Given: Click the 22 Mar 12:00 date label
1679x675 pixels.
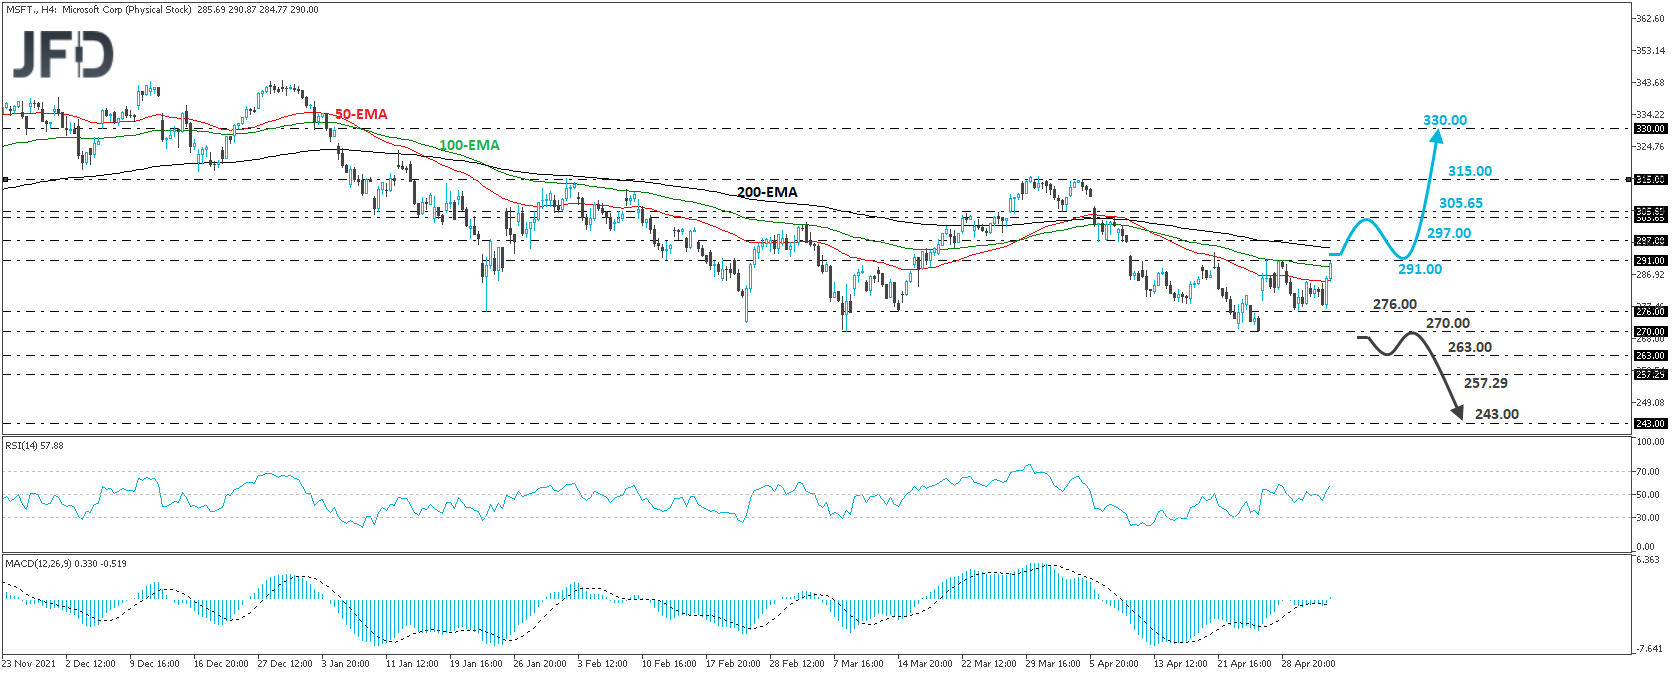Looking at the screenshot, I should click(989, 664).
